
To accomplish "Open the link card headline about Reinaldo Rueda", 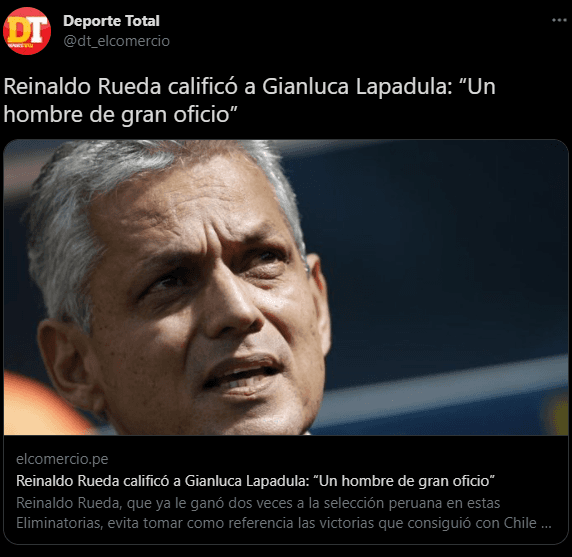I will tap(255, 481).
